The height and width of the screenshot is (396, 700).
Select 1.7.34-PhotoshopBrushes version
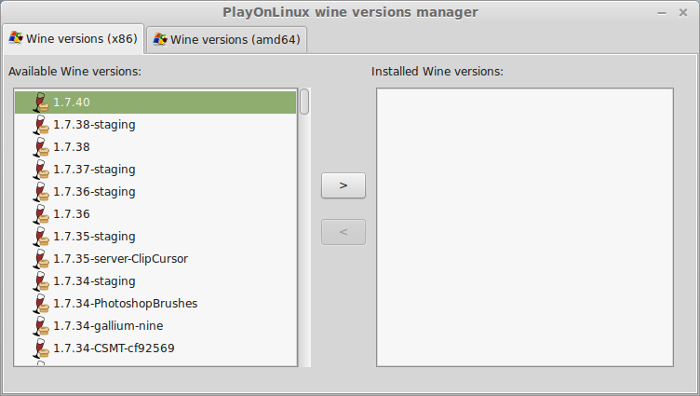[x=155, y=303]
